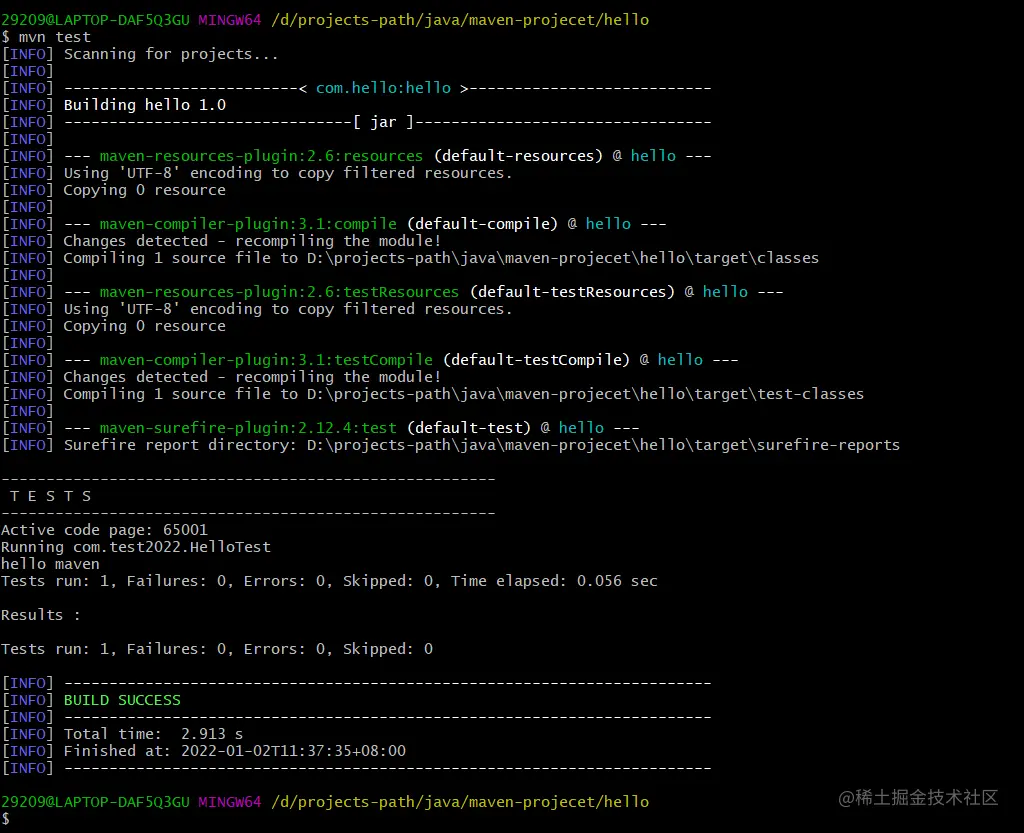Click 'com.hello:hello' project identifier
Image resolution: width=1024 pixels, height=833 pixels.
(x=383, y=88)
